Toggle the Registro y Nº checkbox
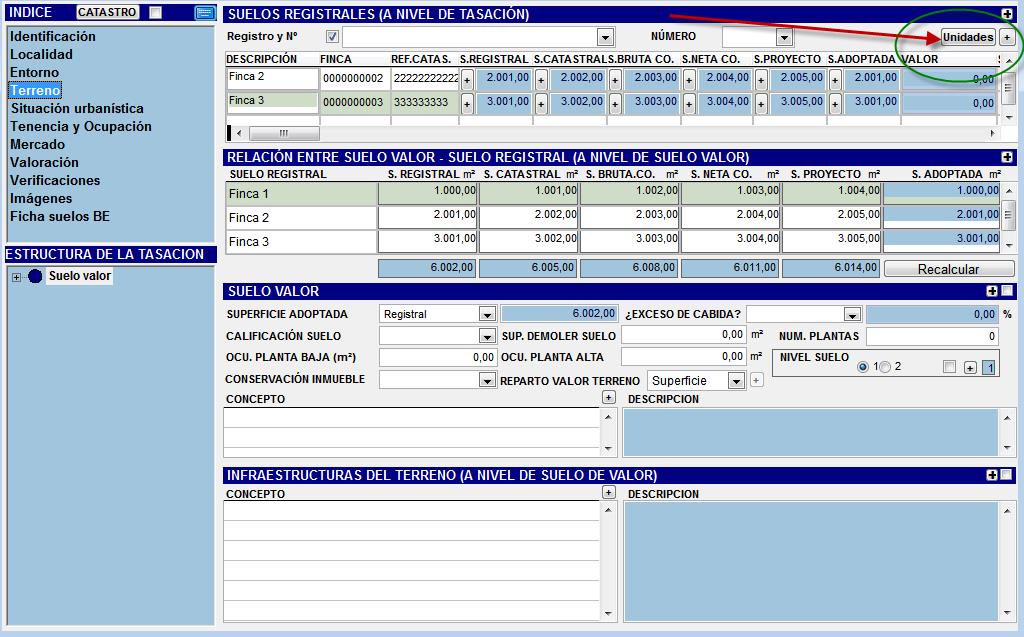The width and height of the screenshot is (1024, 637). click(332, 37)
